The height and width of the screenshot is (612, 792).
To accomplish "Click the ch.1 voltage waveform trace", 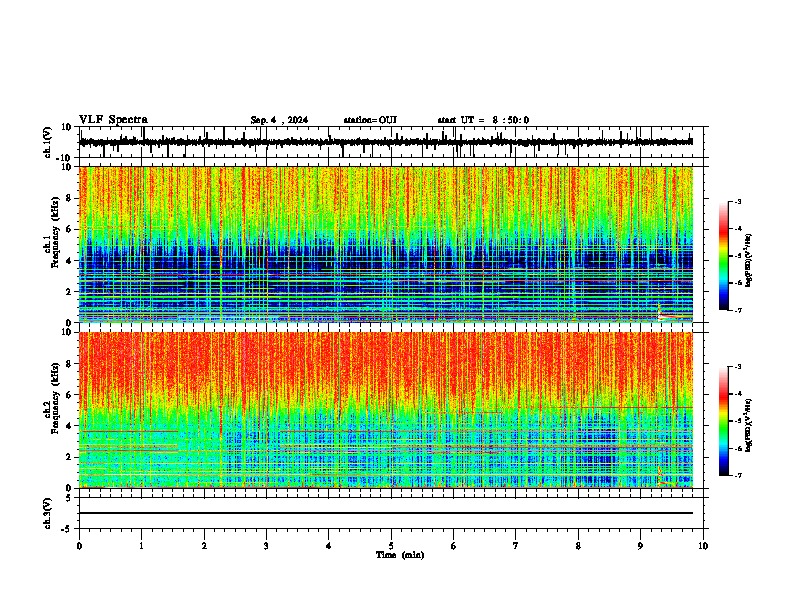I will coord(386,142).
